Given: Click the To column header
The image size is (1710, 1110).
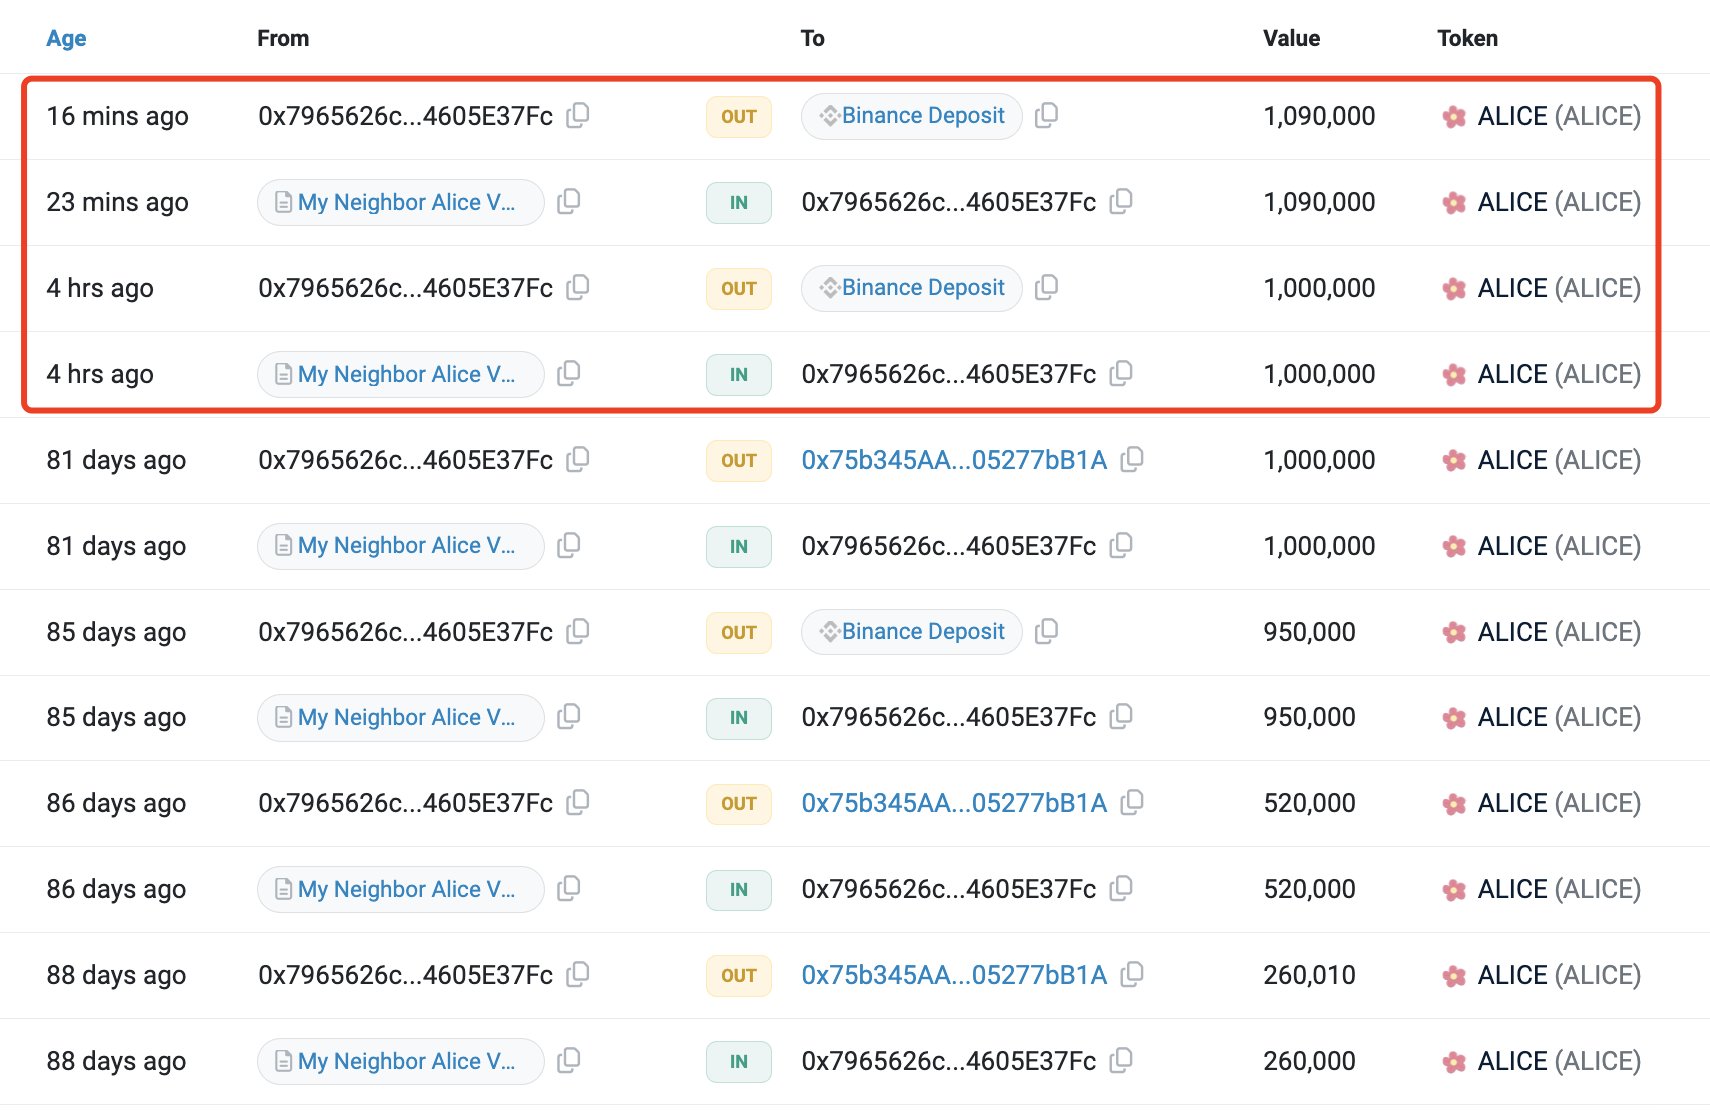Looking at the screenshot, I should tap(812, 38).
